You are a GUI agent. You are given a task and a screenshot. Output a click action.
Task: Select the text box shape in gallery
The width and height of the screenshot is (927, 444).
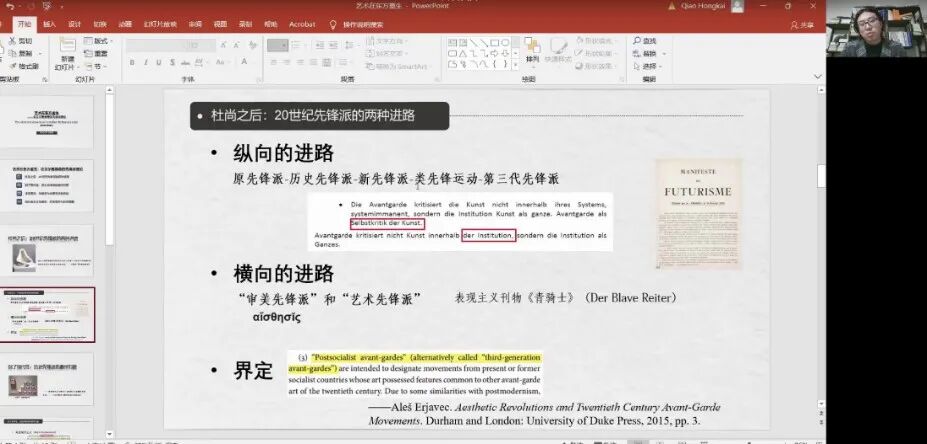click(x=453, y=43)
